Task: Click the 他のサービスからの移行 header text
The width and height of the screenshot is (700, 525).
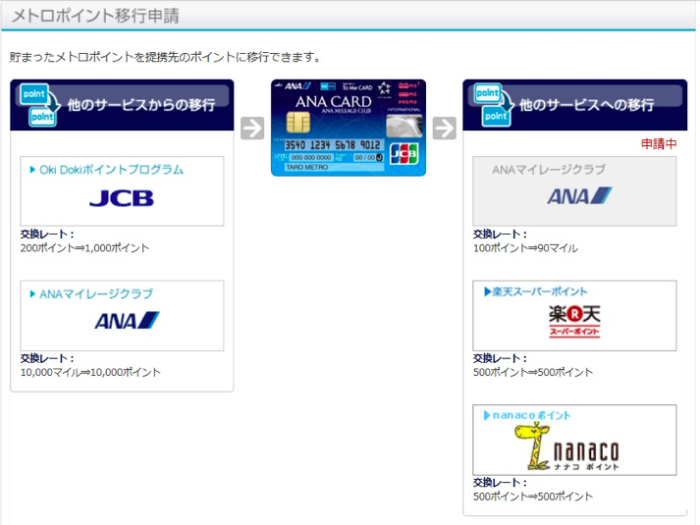Action: (x=141, y=105)
